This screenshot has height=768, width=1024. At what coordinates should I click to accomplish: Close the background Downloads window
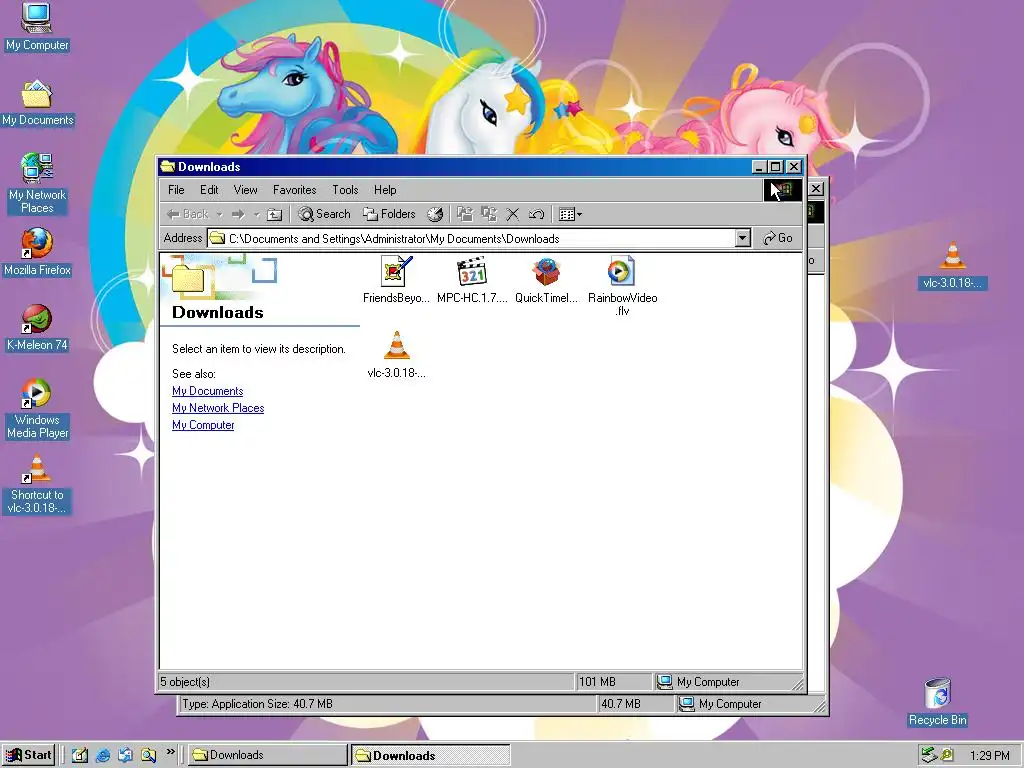[x=816, y=189]
